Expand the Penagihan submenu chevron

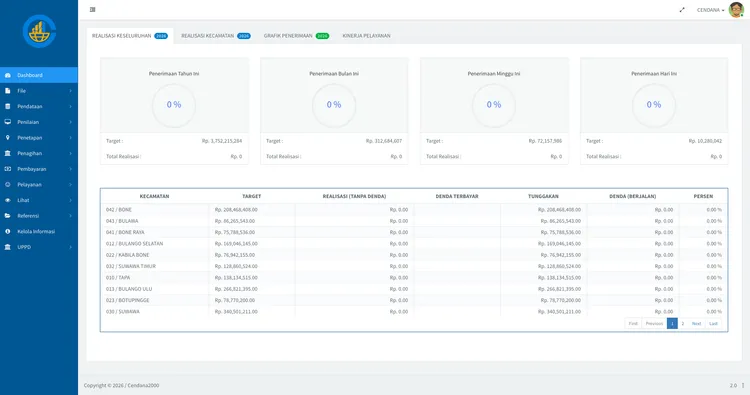pyautogui.click(x=70, y=153)
